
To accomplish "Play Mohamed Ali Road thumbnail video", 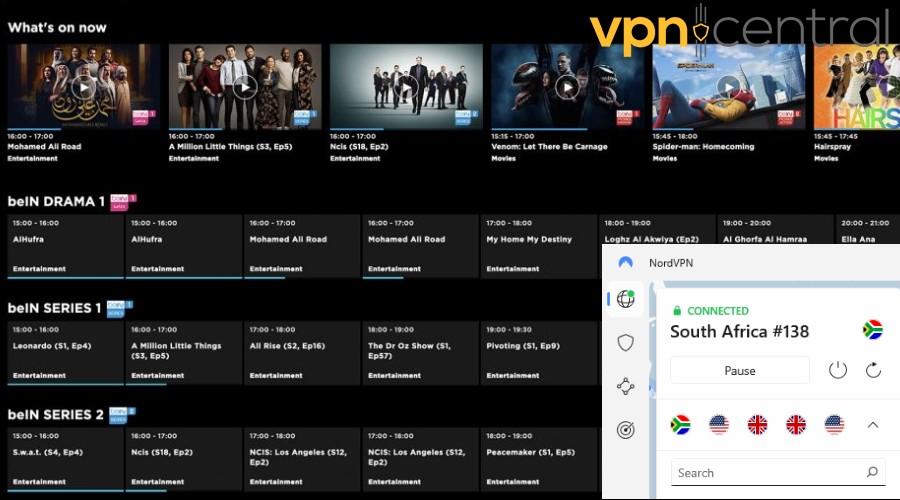I will (x=84, y=87).
